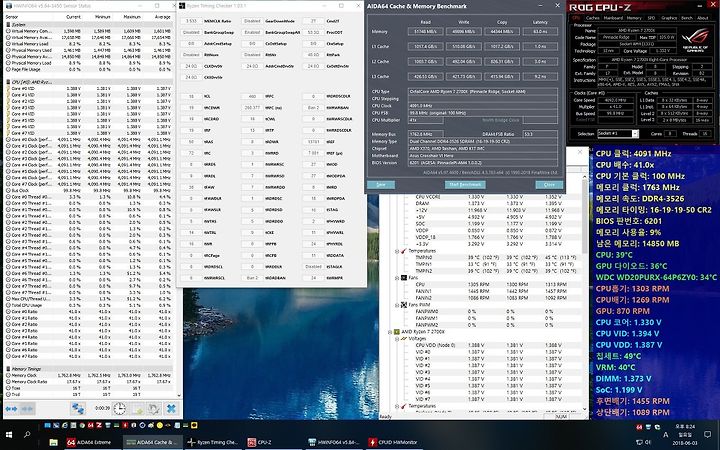Switch to Caches tab in CPU-Z
720x450 pixels.
[593, 18]
